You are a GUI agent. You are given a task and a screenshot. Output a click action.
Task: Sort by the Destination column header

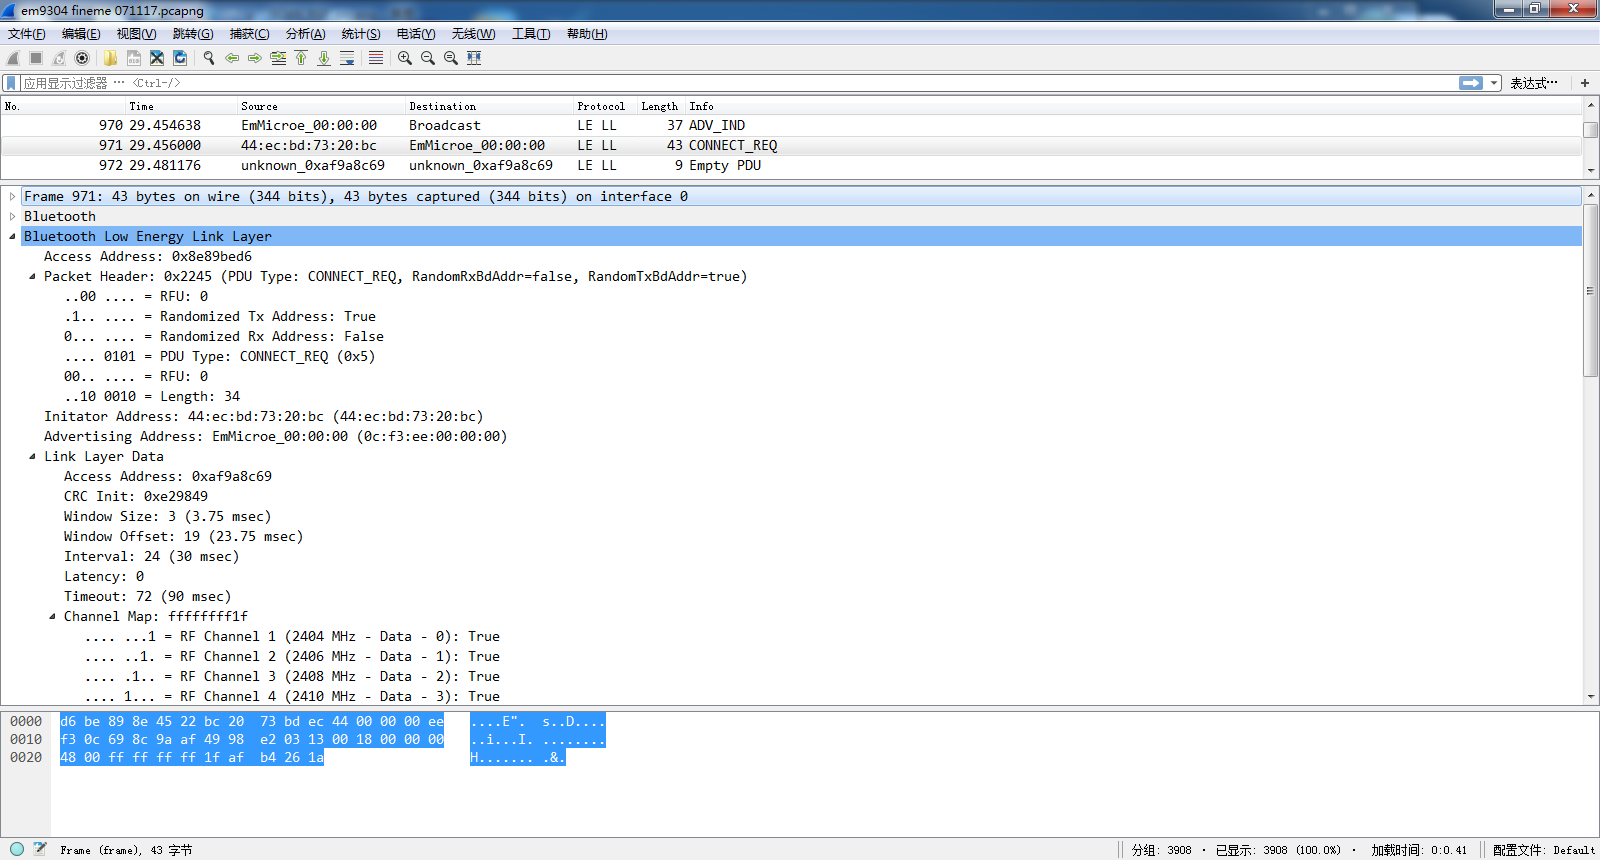click(x=488, y=106)
